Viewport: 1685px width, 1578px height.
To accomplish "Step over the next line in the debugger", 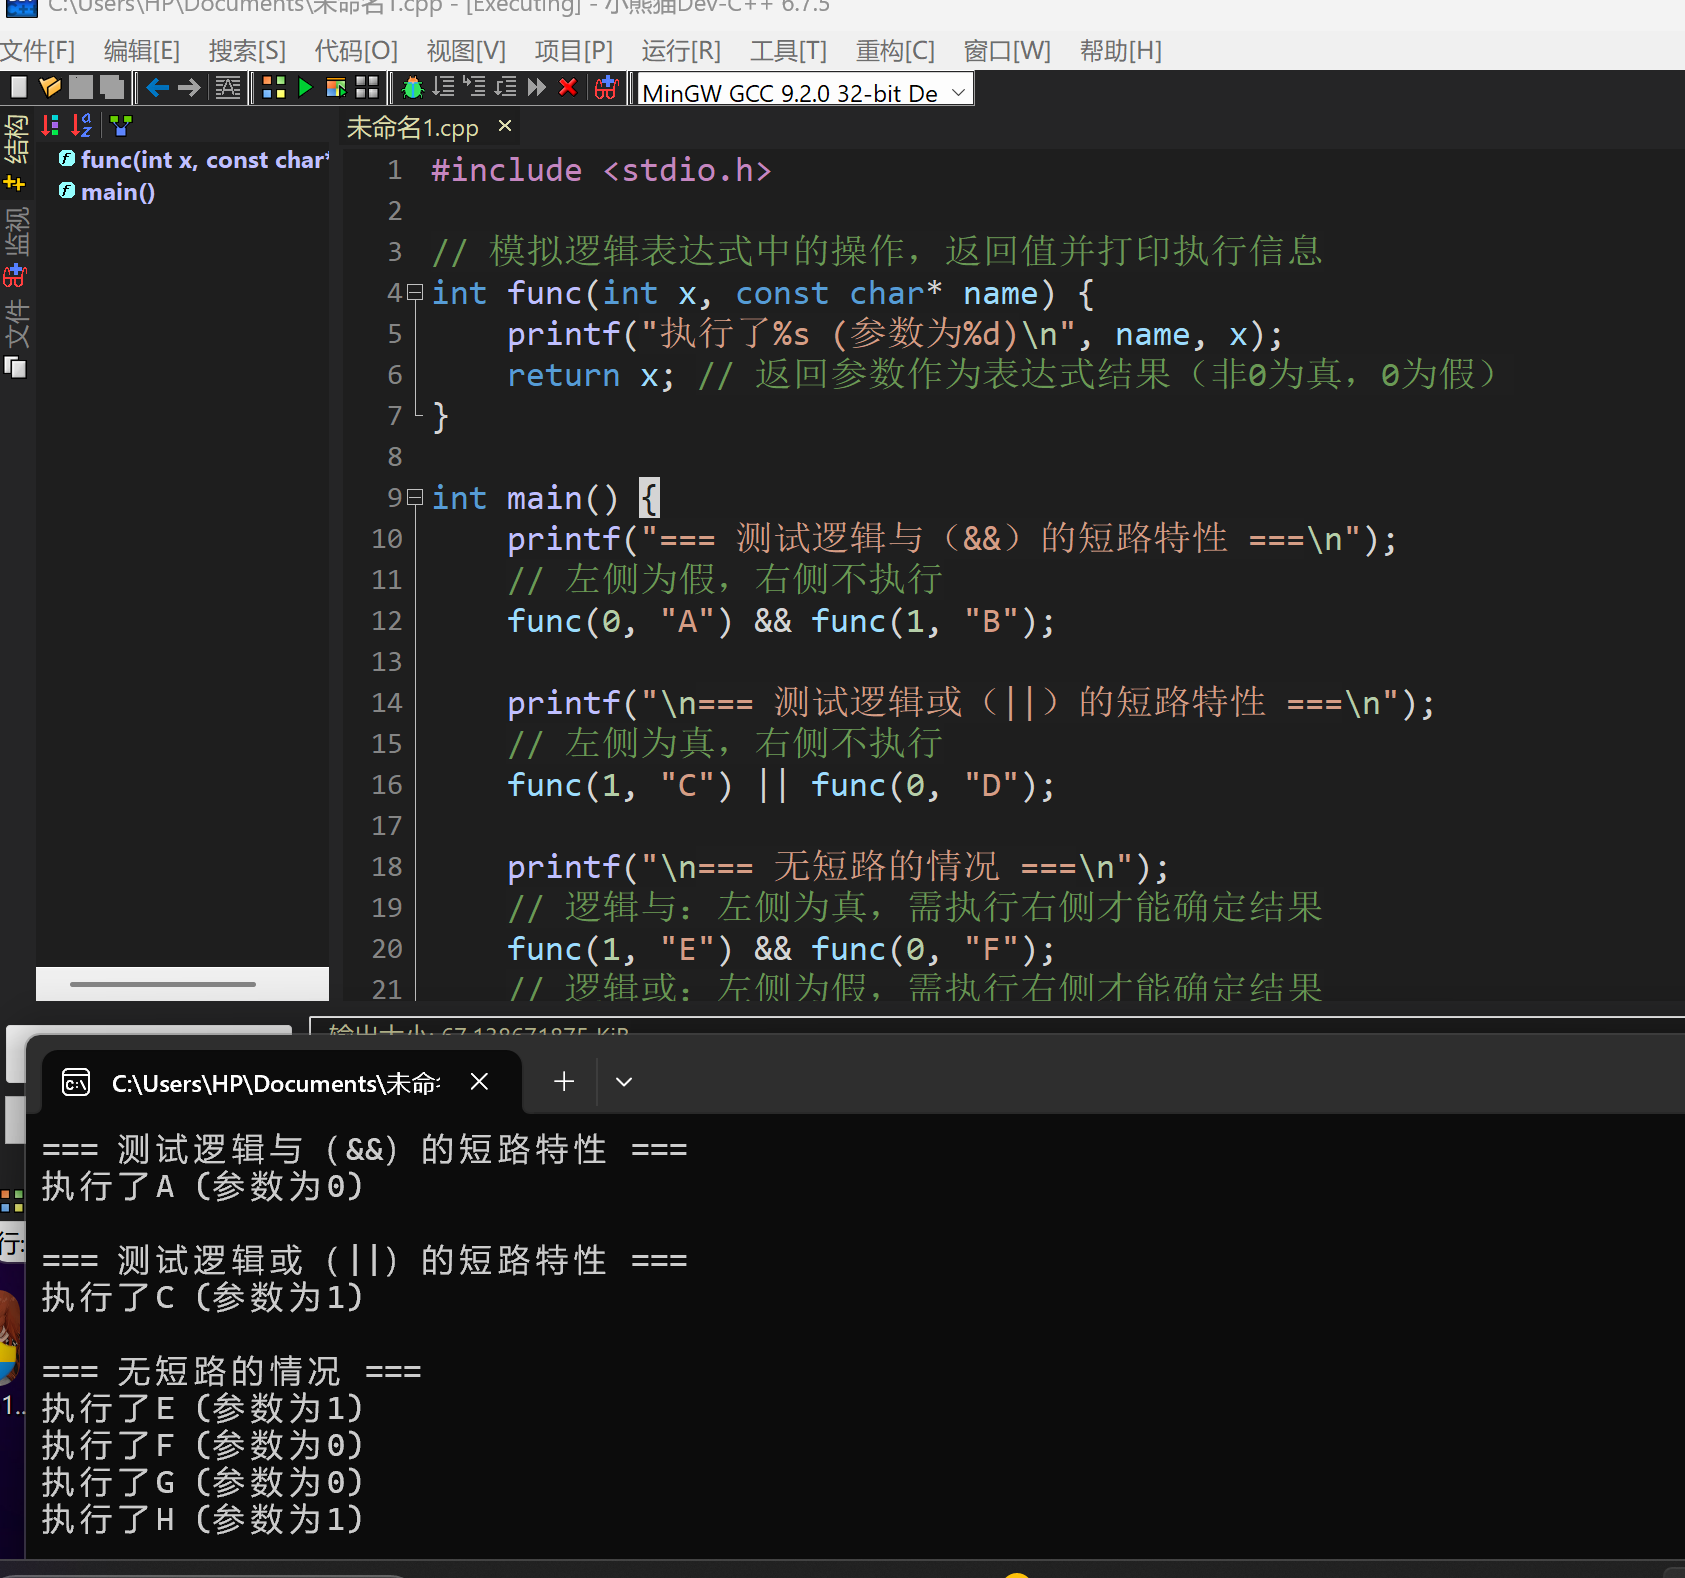I will click(x=443, y=88).
